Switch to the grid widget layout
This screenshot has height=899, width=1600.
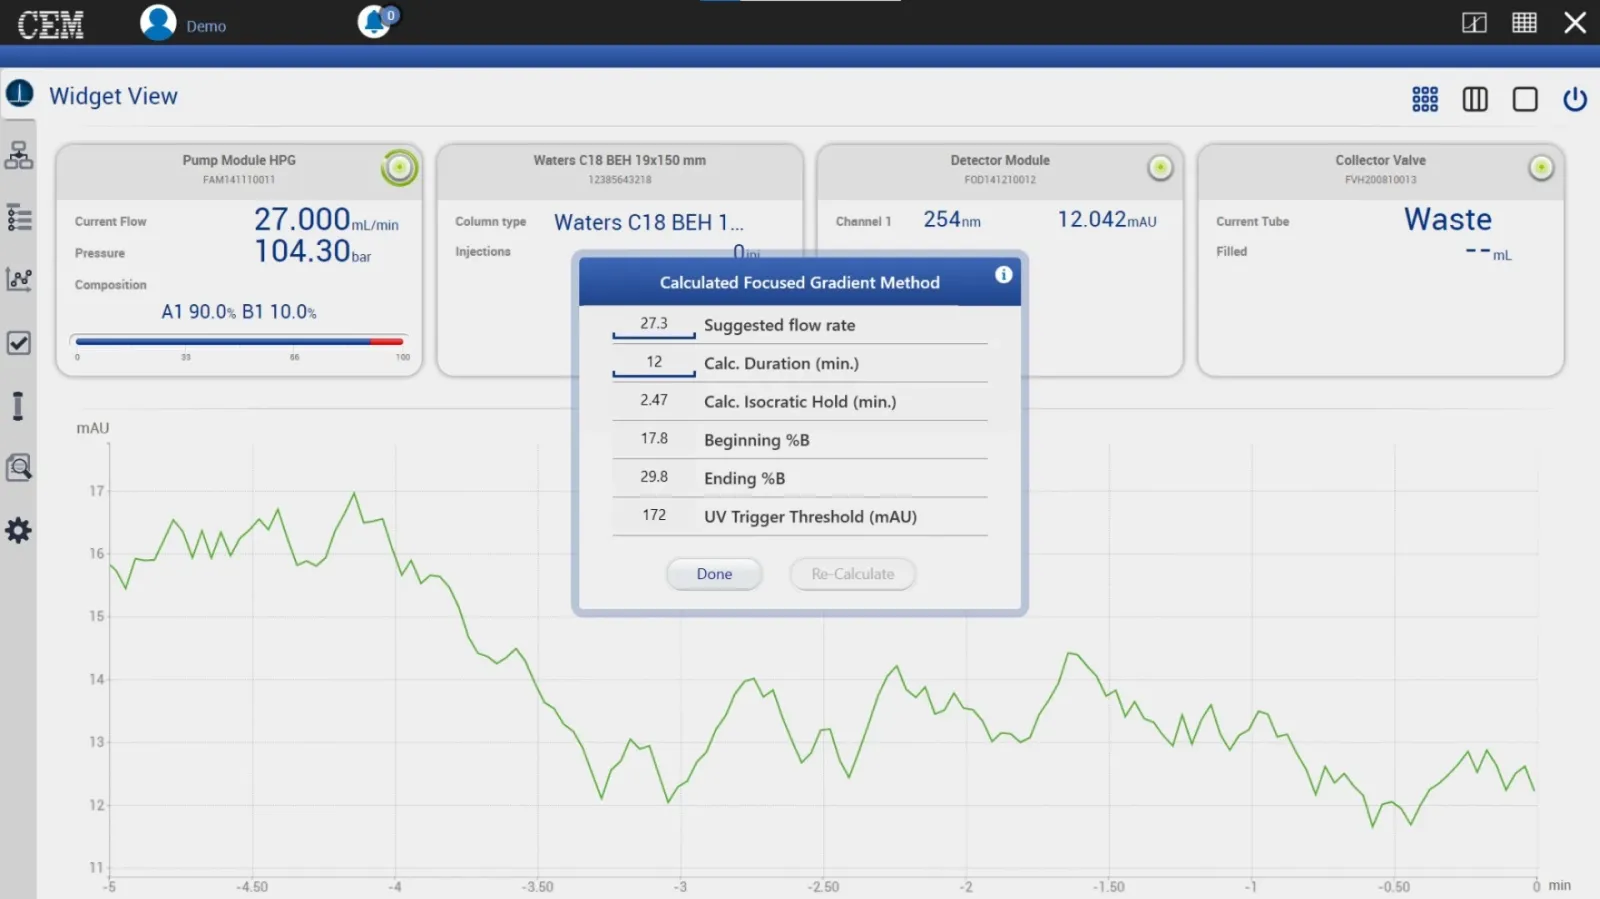pos(1425,99)
